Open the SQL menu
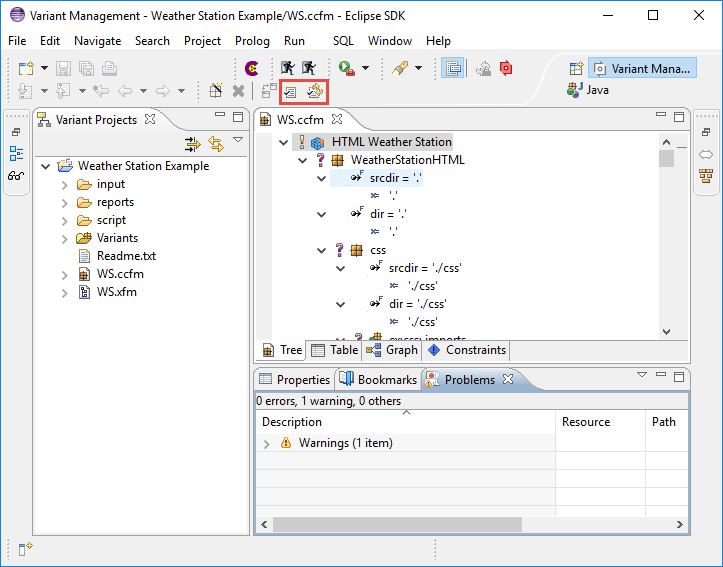Image resolution: width=723 pixels, height=567 pixels. click(x=343, y=41)
